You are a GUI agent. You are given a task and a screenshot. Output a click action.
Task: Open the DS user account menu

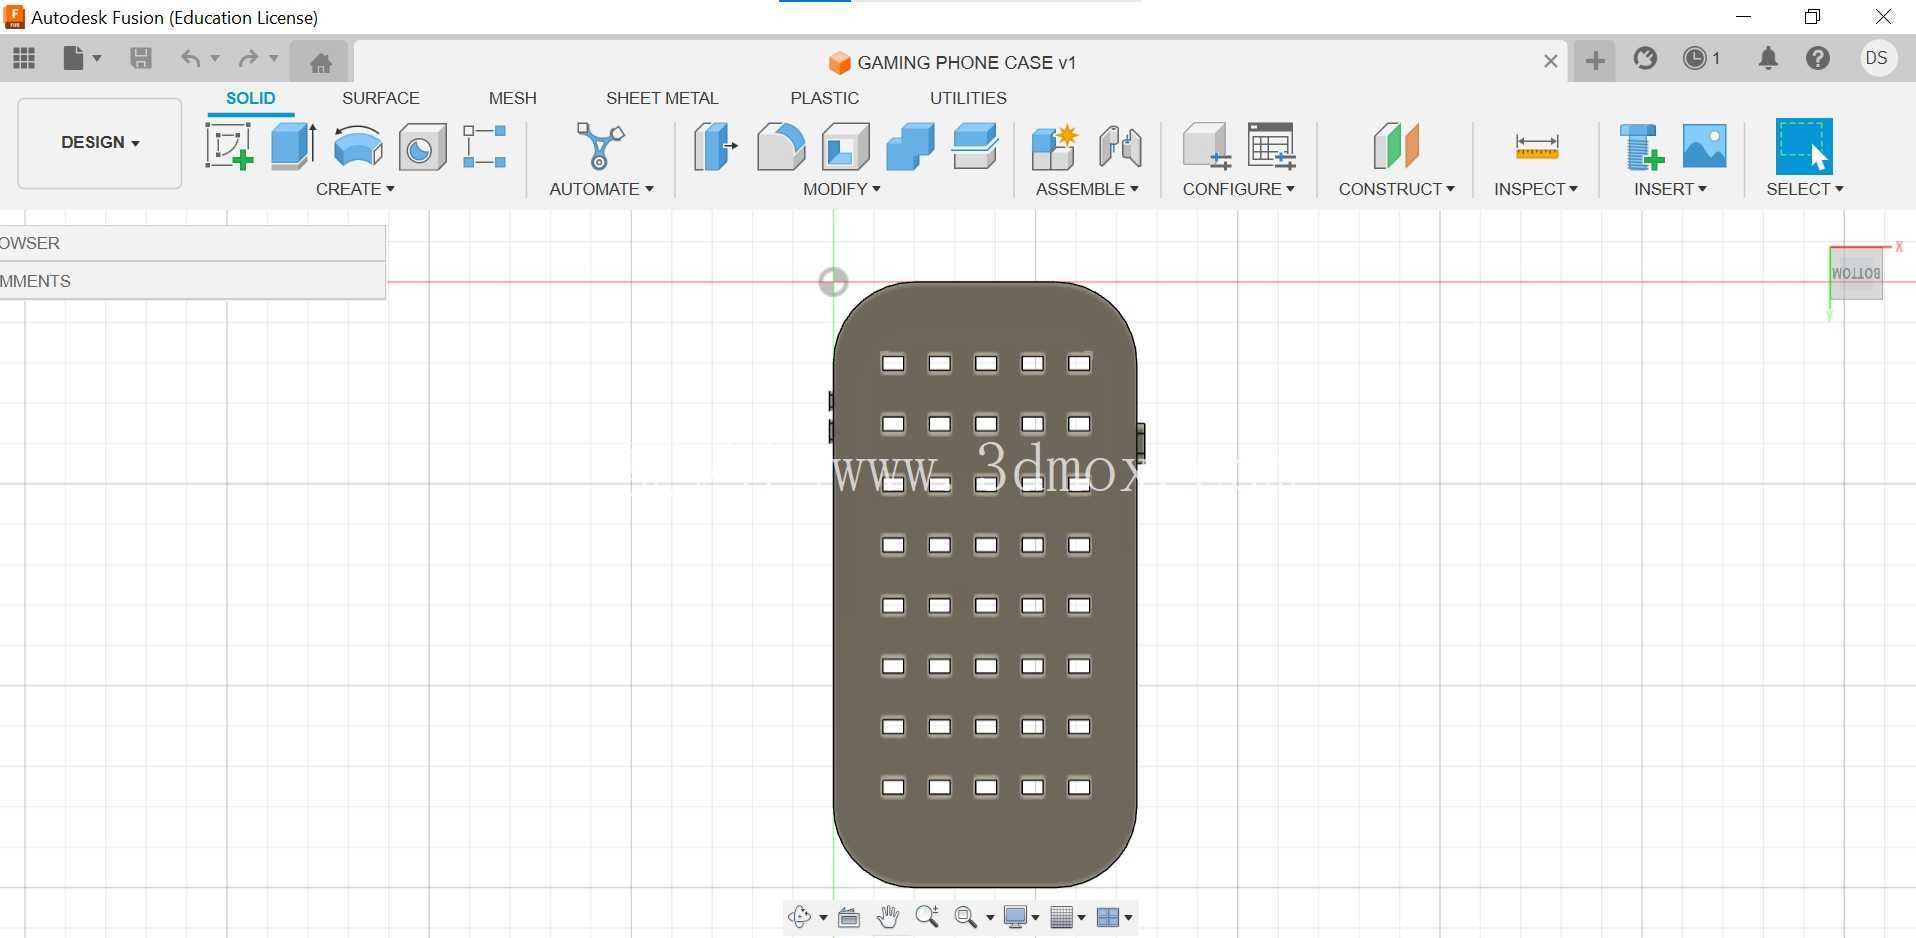(x=1876, y=59)
